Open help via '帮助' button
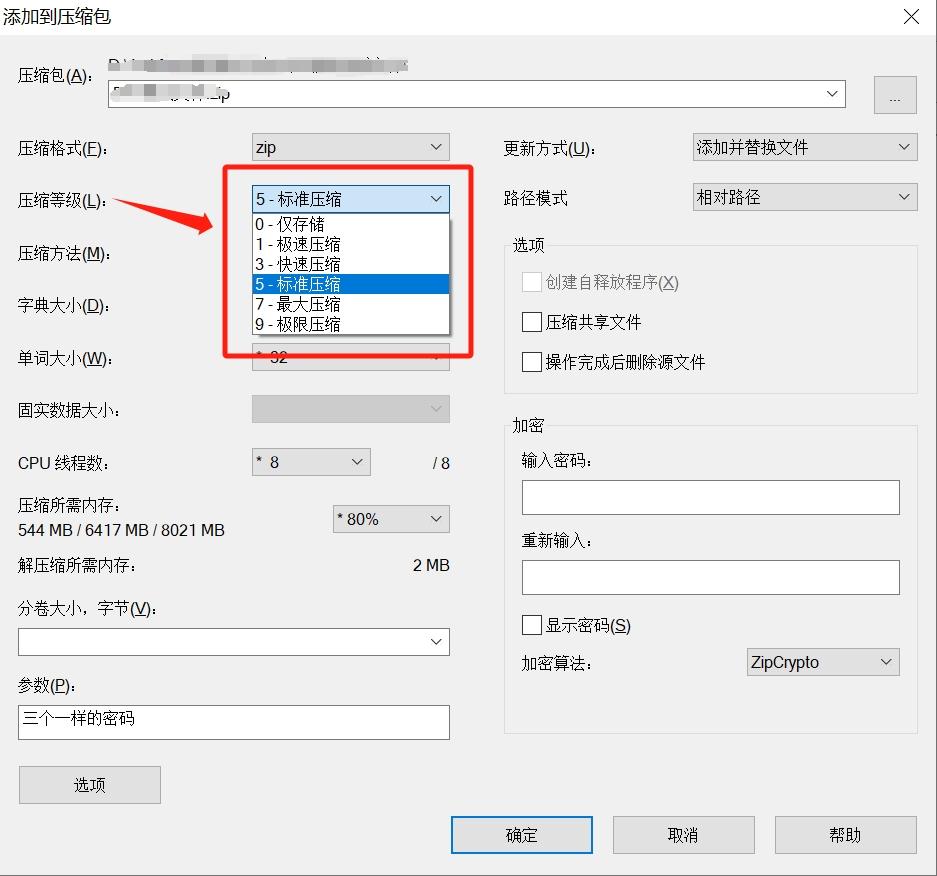Image resolution: width=937 pixels, height=876 pixels. point(846,835)
